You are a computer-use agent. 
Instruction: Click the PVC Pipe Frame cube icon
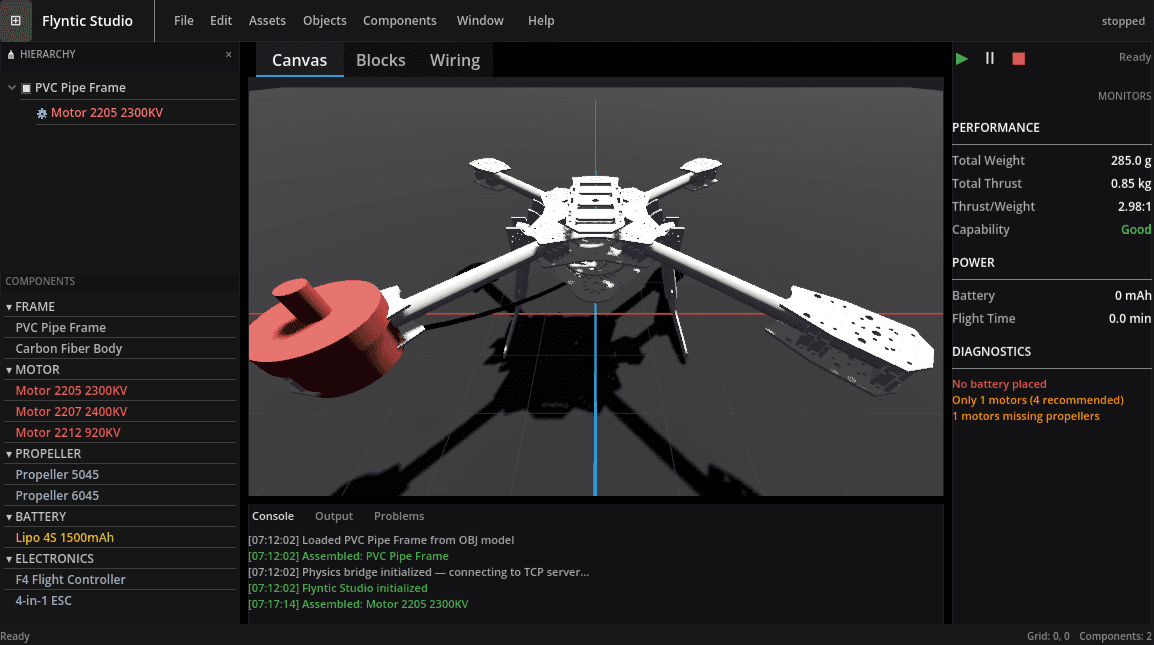click(x=26, y=88)
